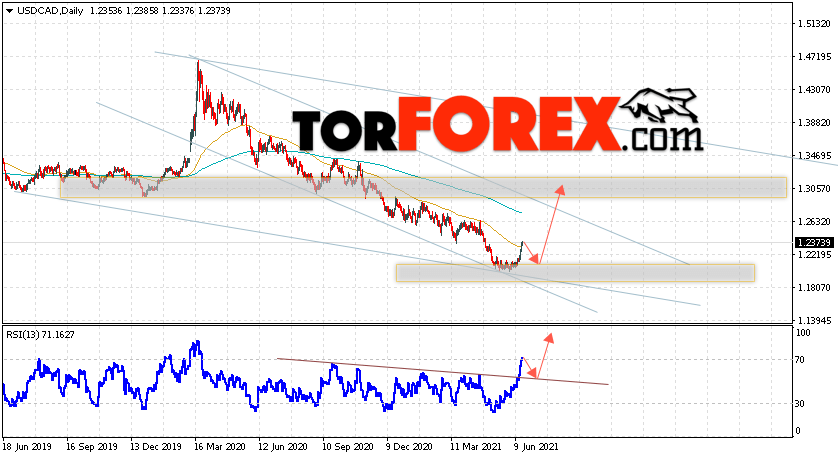
Task: Click price scale value 1.47195
Action: [x=814, y=57]
